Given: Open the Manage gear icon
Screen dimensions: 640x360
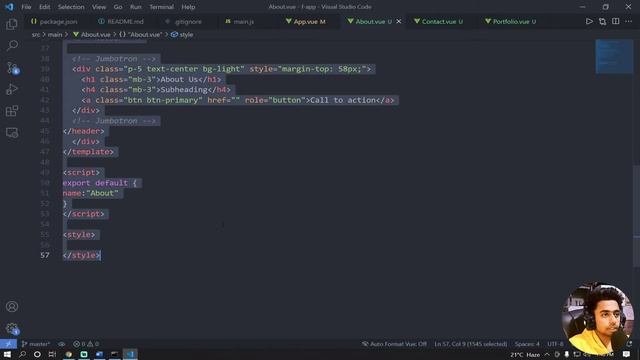Looking at the screenshot, I should tap(12, 328).
